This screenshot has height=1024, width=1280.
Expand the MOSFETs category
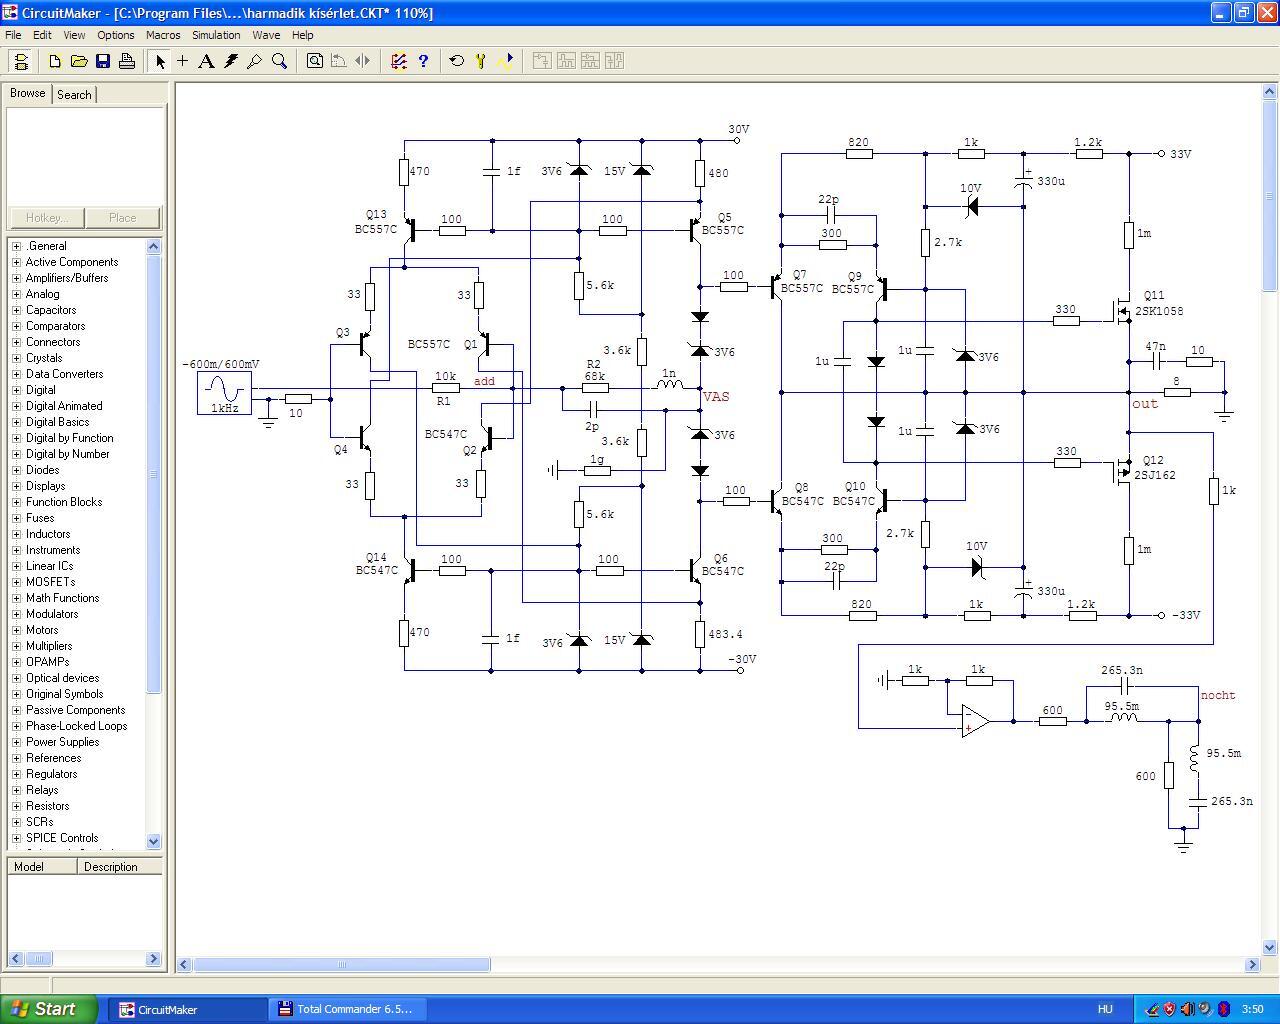point(16,582)
